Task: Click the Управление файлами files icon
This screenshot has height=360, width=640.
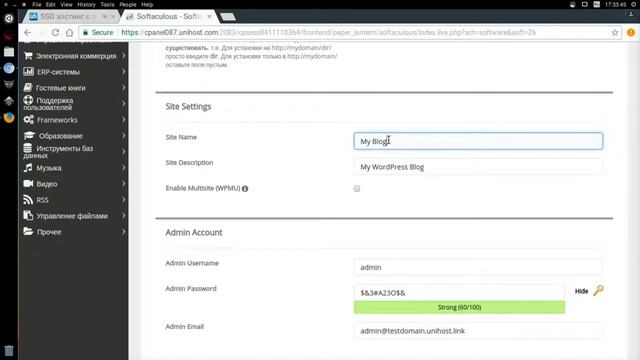Action: tap(28, 215)
